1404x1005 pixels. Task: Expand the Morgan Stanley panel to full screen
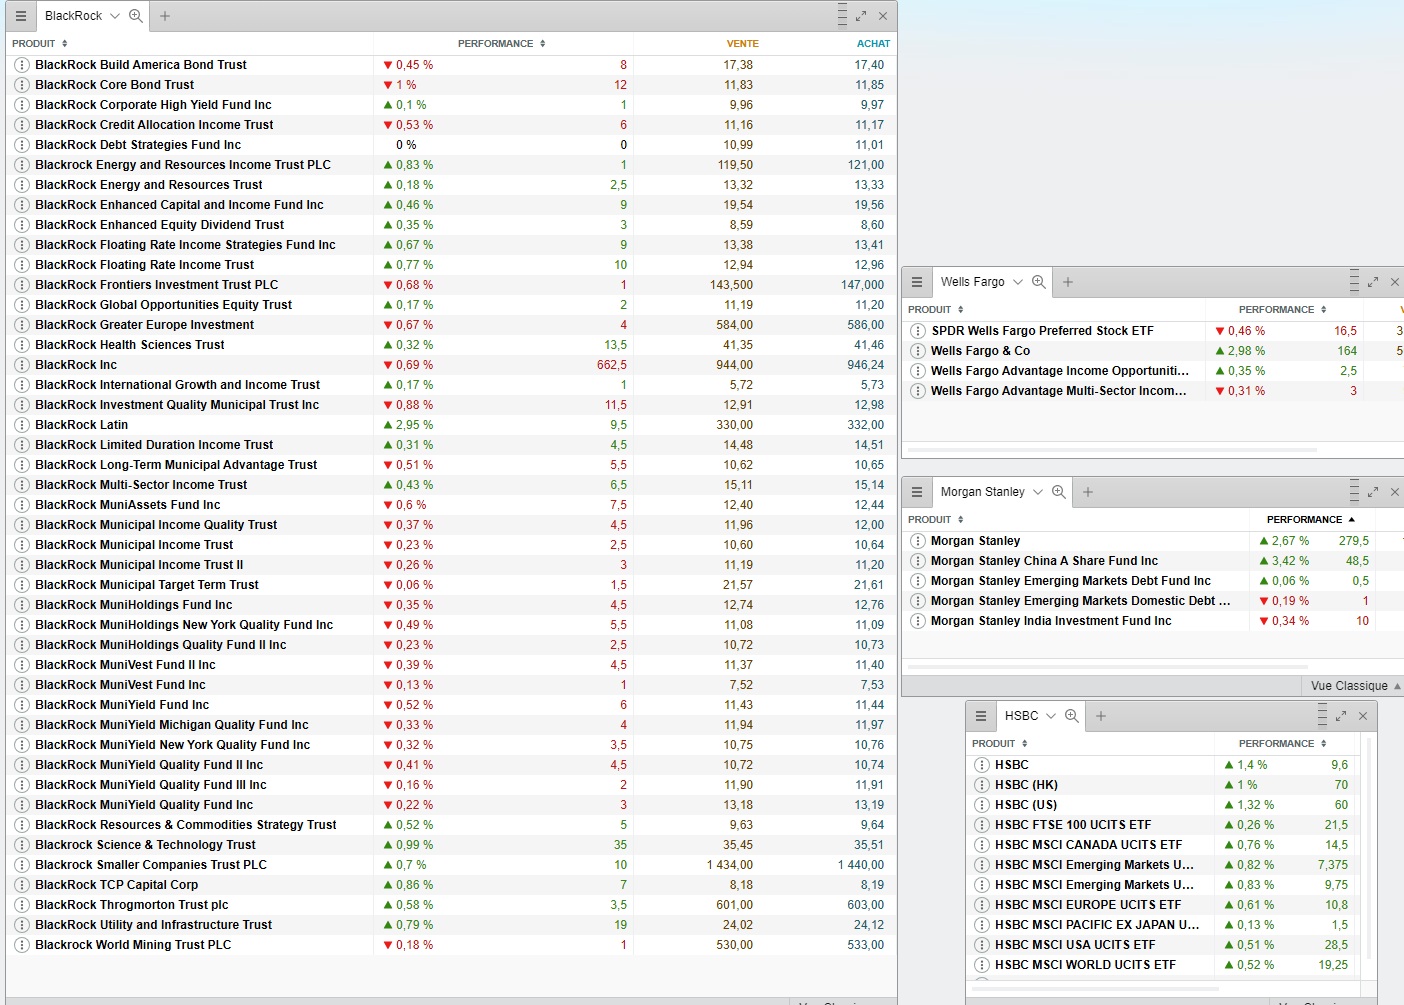pyautogui.click(x=1373, y=492)
